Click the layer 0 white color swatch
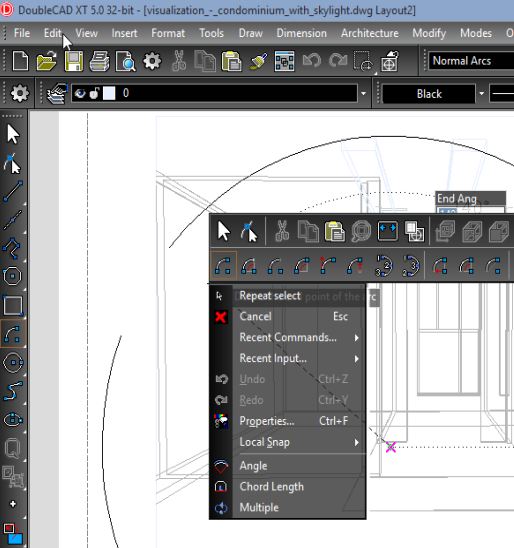The height and width of the screenshot is (548, 514). pyautogui.click(x=109, y=93)
